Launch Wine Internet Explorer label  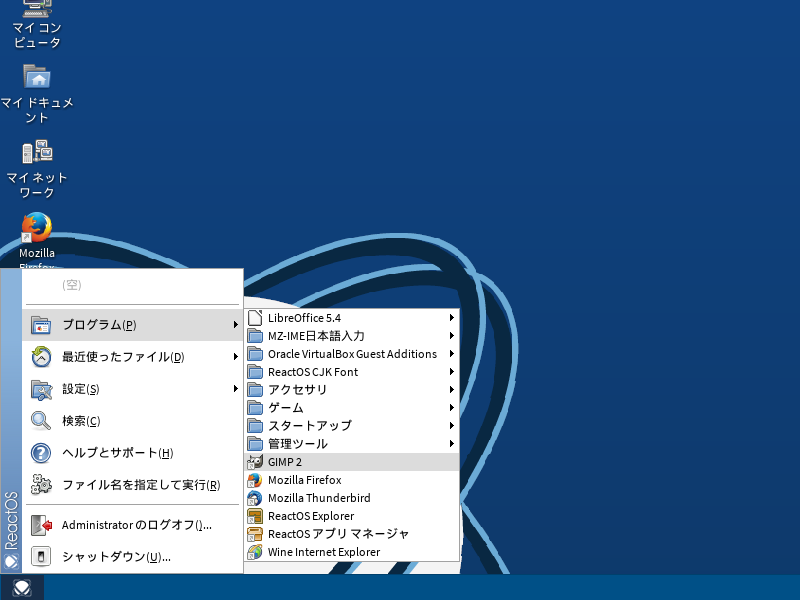coord(324,552)
